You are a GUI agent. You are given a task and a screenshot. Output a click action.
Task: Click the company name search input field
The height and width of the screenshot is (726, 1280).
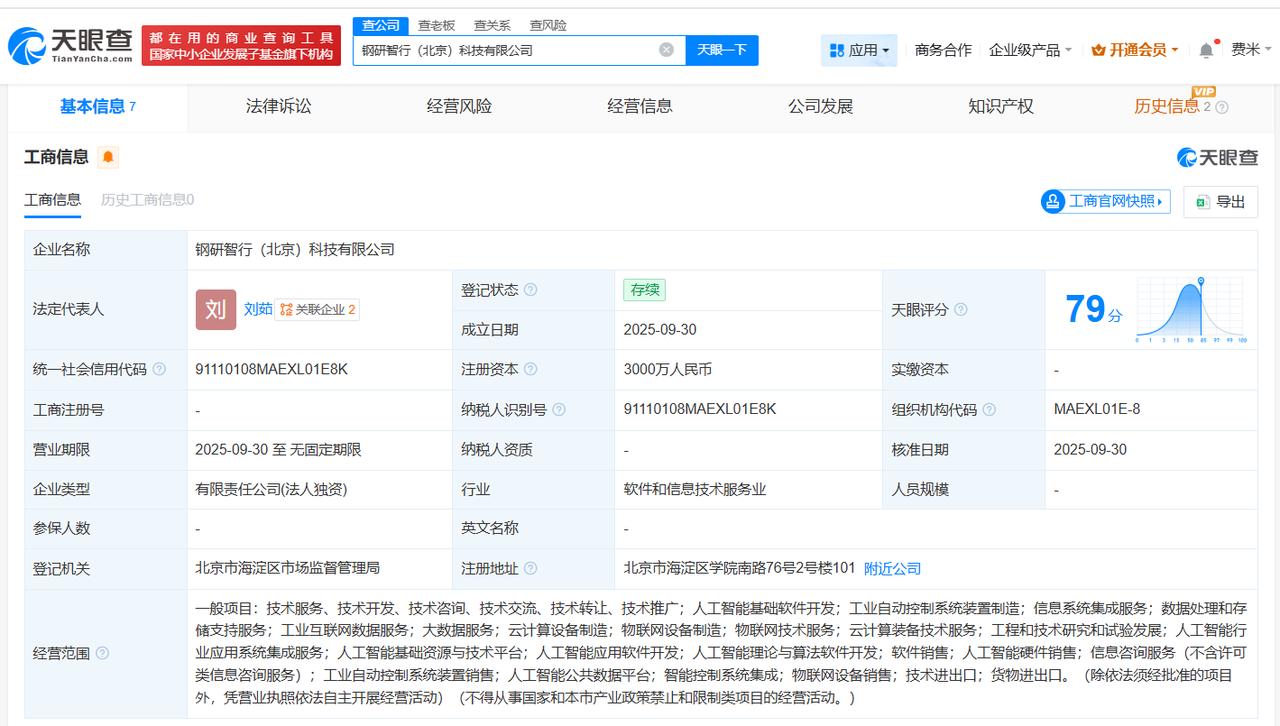point(505,50)
